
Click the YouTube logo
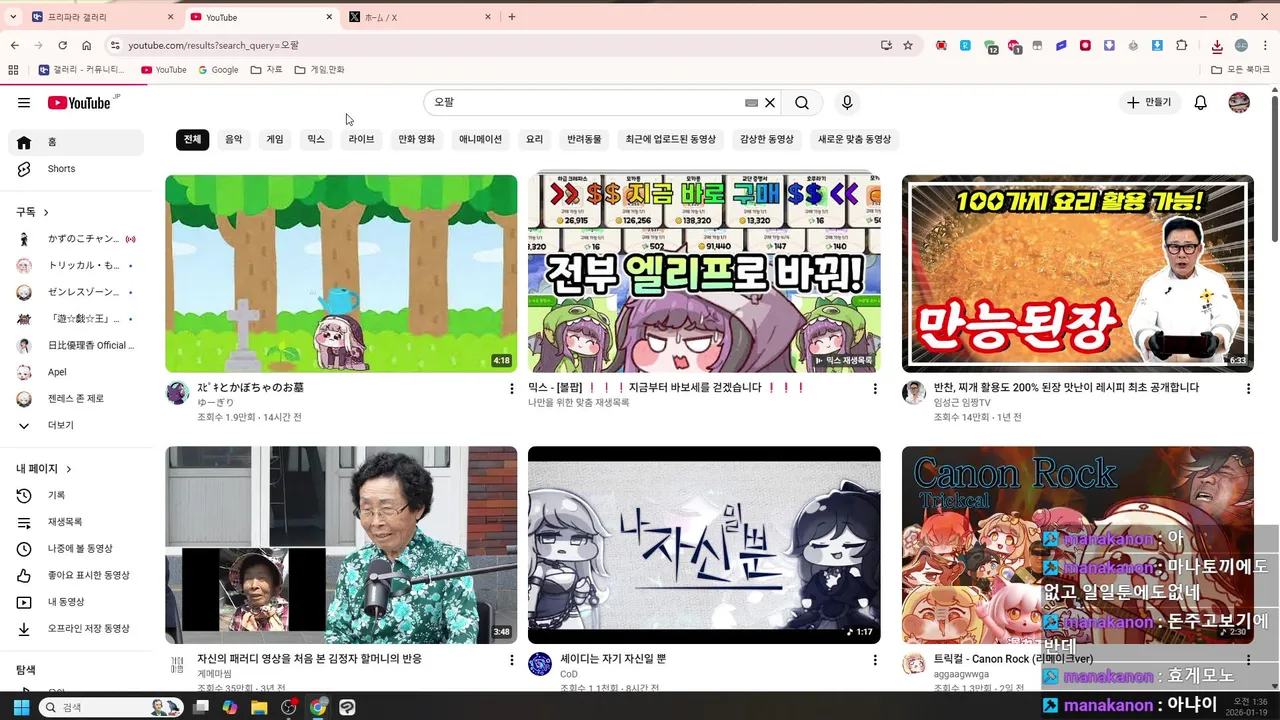point(79,103)
